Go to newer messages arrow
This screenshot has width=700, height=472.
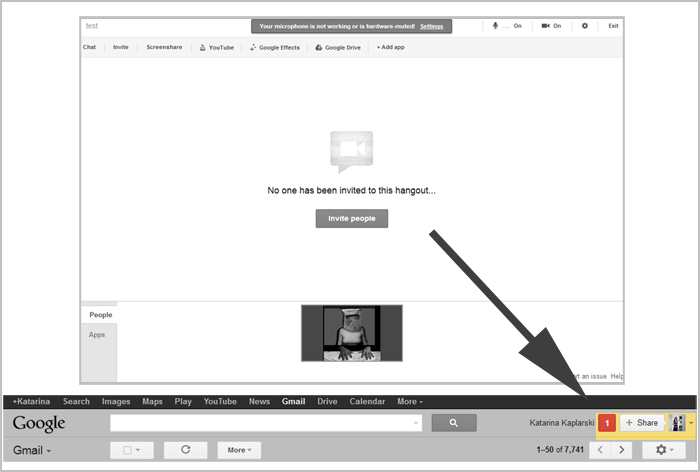[600, 450]
